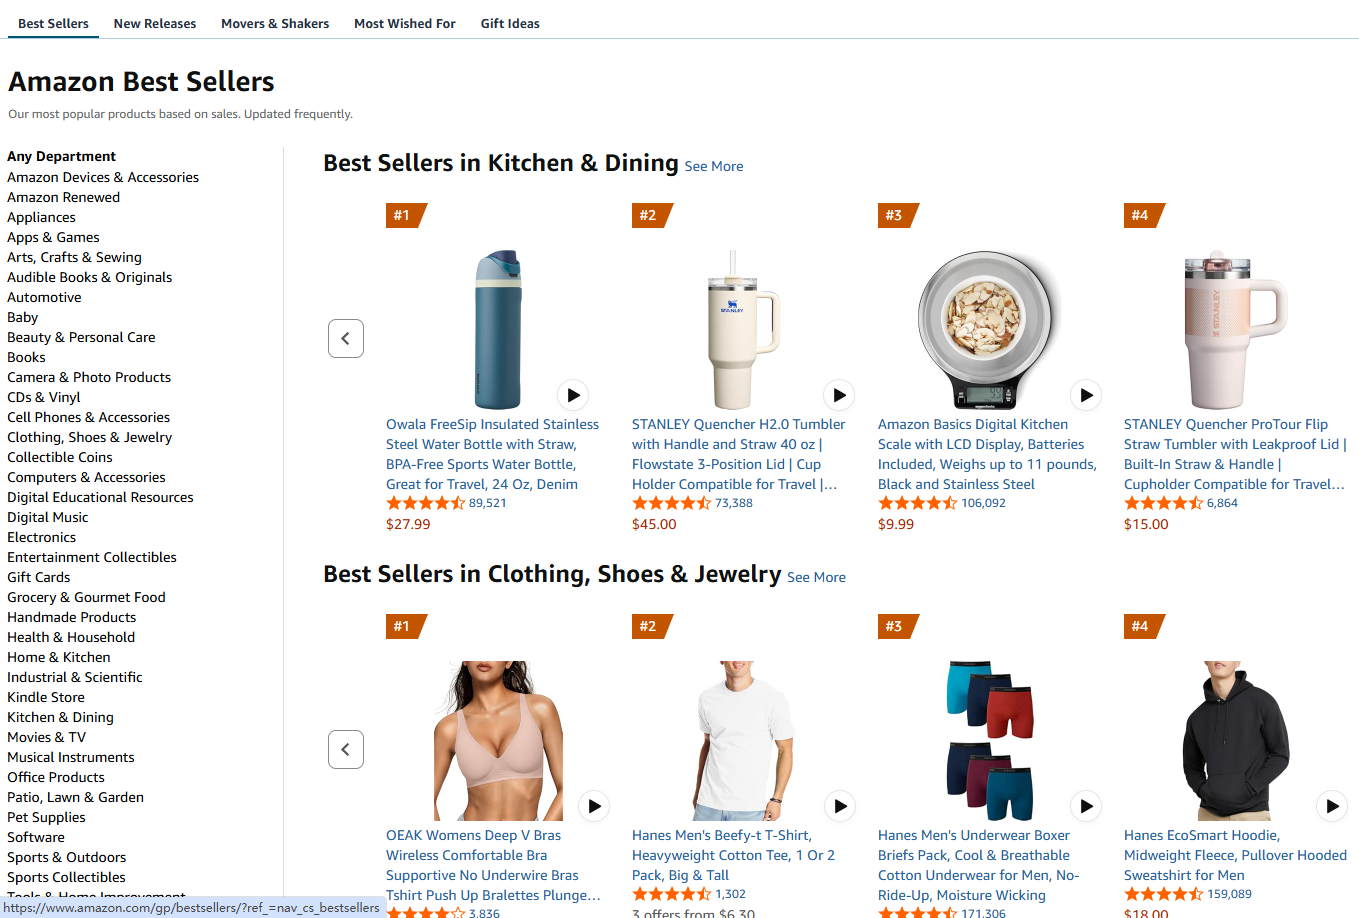Click See More for Clothing, Shoes & Jewelry

(x=816, y=578)
